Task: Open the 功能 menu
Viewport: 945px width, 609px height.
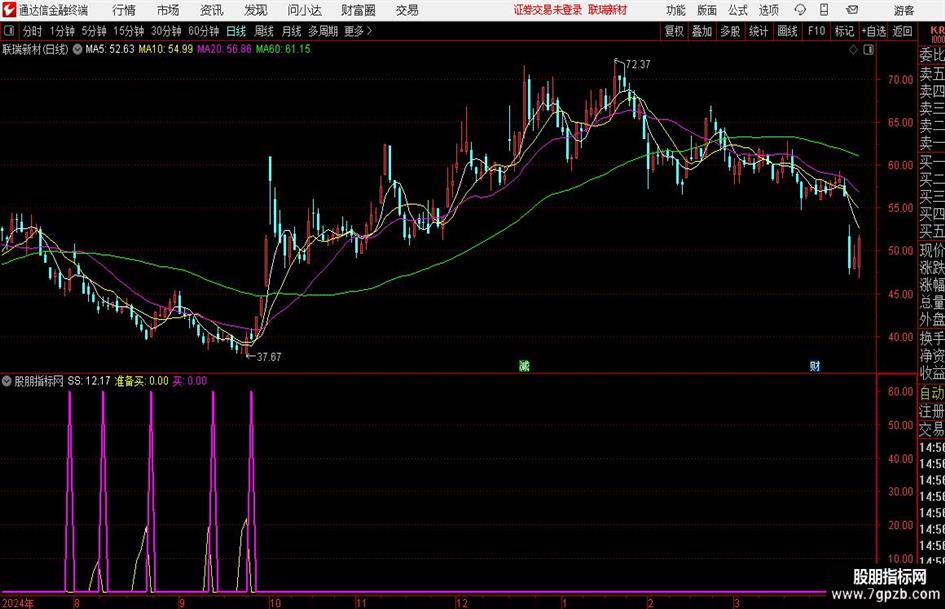Action: [676, 10]
